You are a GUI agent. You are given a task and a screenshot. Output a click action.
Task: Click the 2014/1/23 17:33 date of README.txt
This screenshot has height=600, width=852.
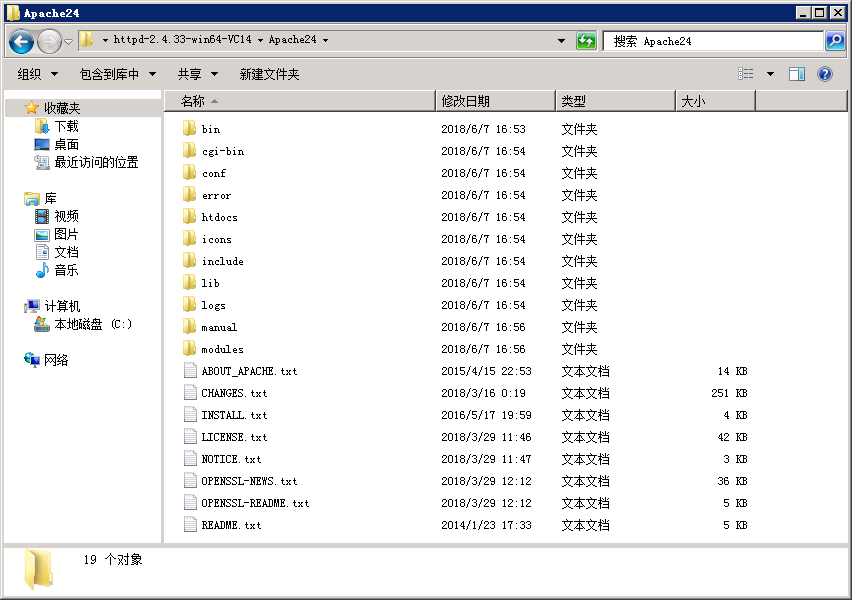click(x=486, y=525)
